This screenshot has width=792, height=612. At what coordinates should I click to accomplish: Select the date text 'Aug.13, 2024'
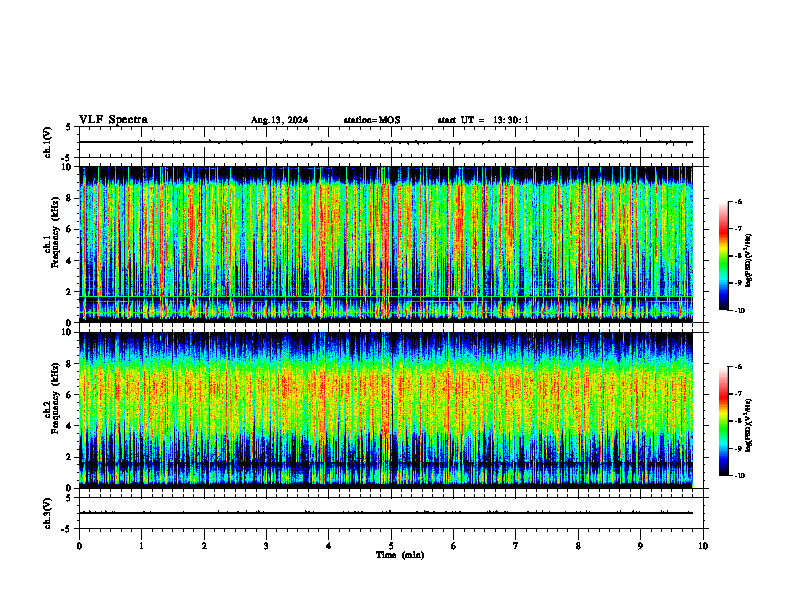click(x=279, y=120)
